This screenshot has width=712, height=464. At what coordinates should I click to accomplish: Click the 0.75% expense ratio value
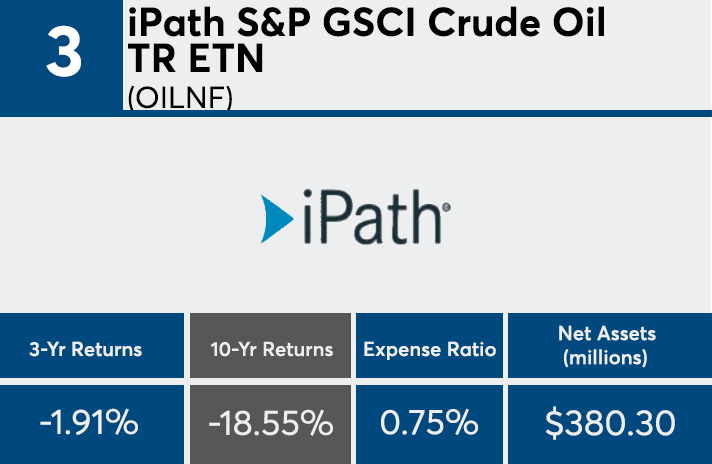point(429,423)
